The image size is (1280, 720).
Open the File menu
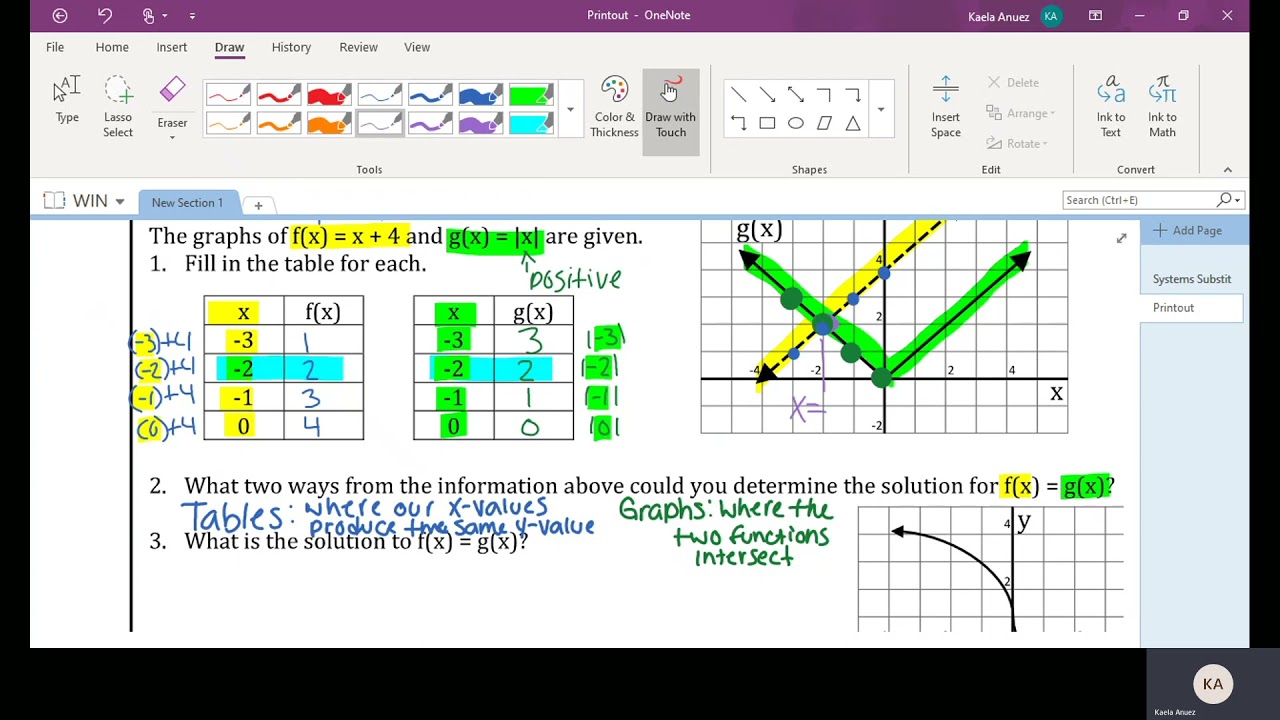click(x=55, y=47)
